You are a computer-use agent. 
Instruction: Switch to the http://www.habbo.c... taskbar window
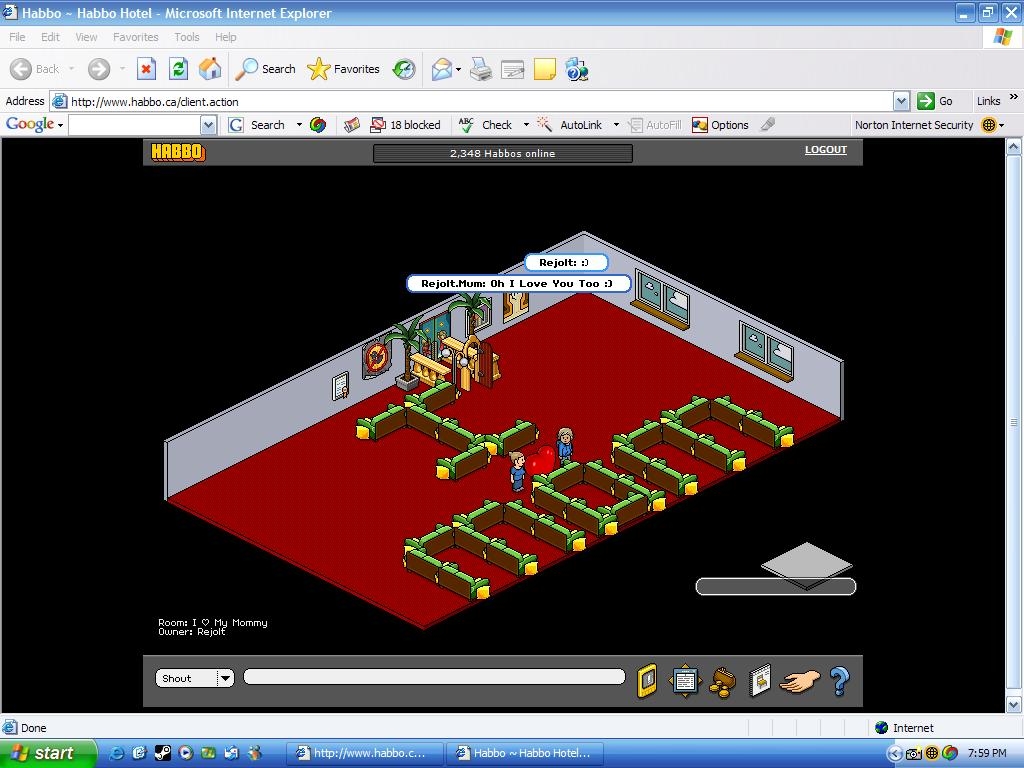click(x=364, y=753)
